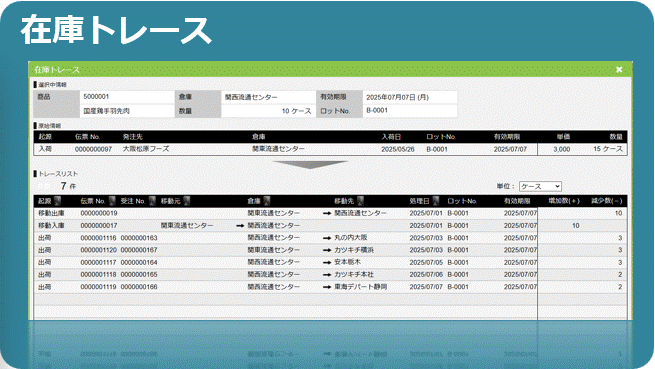
Task: Open the filter icon beside 伝票 No. header
Action: pyautogui.click(x=112, y=201)
